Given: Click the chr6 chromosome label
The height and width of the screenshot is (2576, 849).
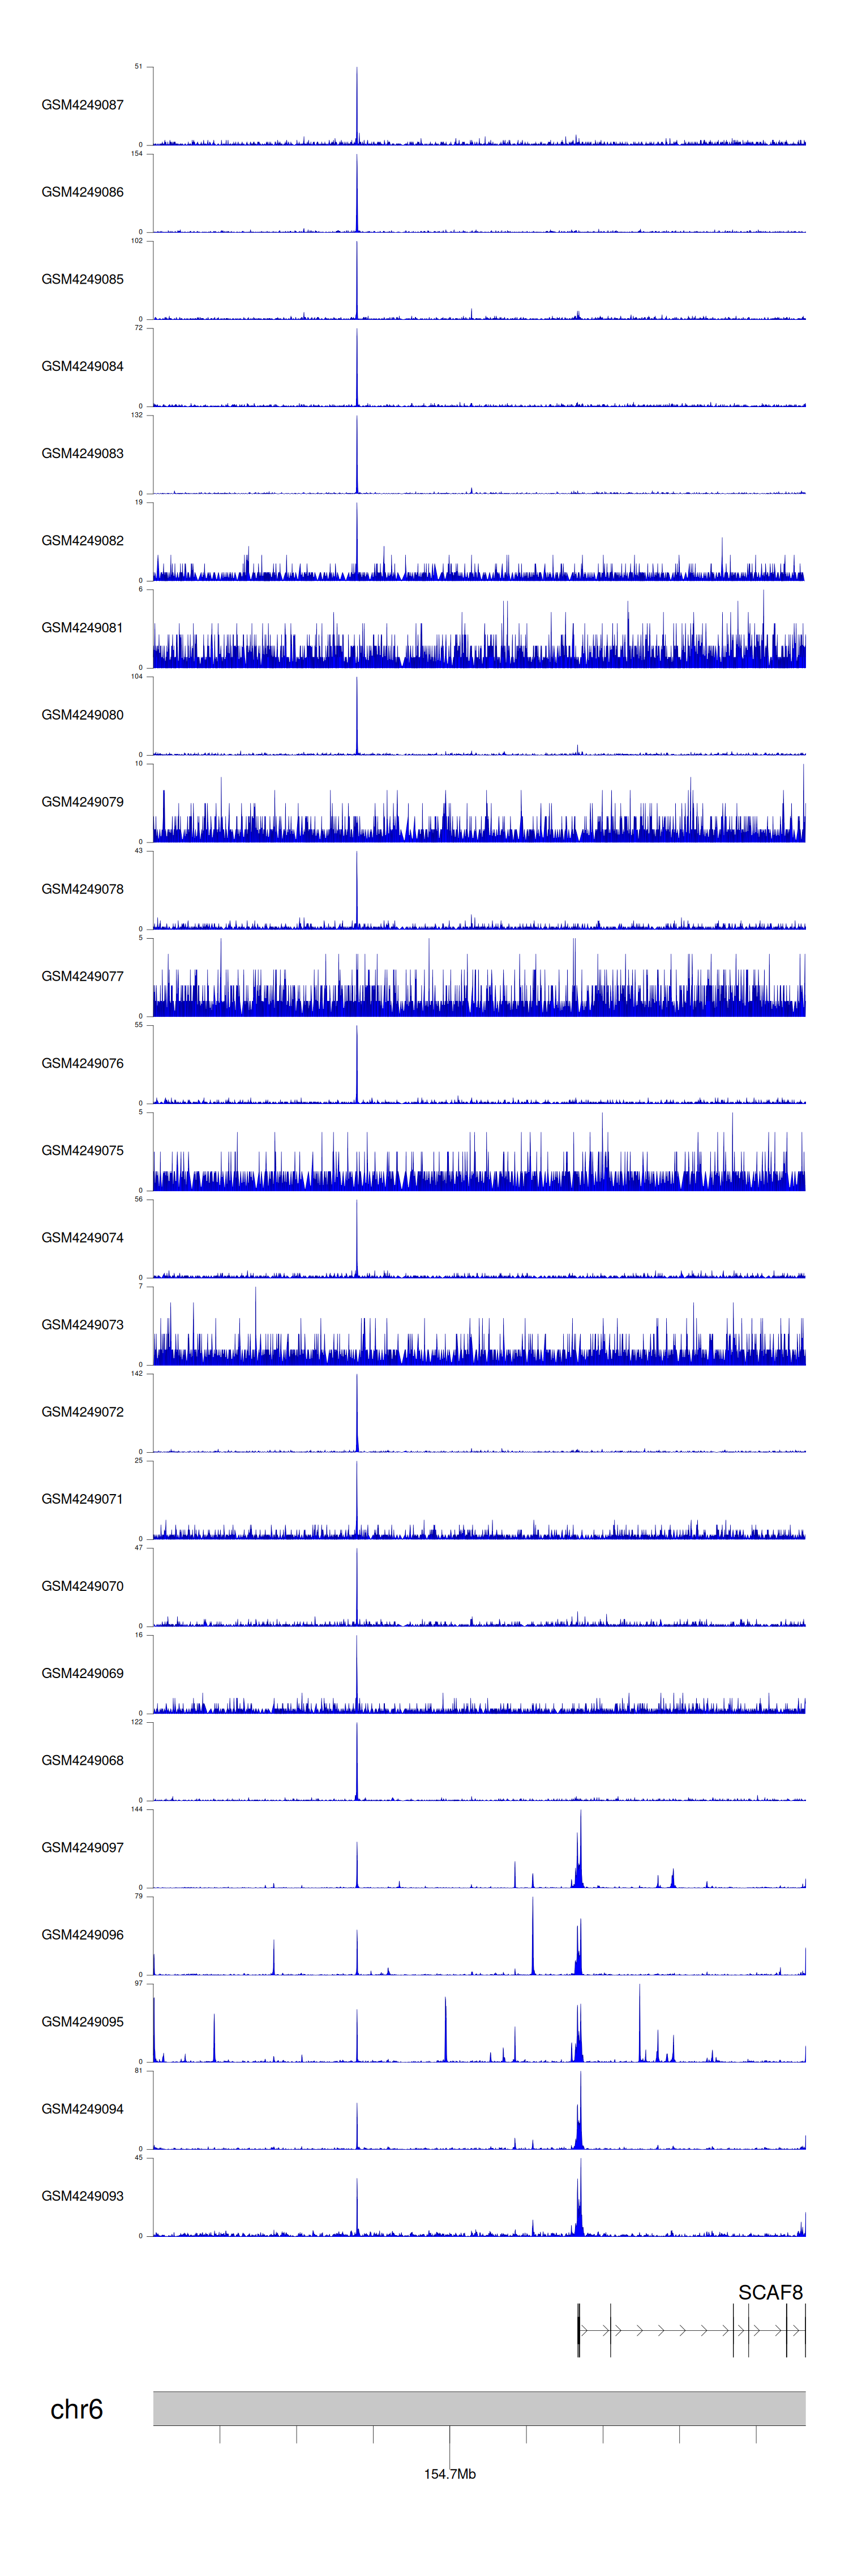Looking at the screenshot, I should [76, 2409].
